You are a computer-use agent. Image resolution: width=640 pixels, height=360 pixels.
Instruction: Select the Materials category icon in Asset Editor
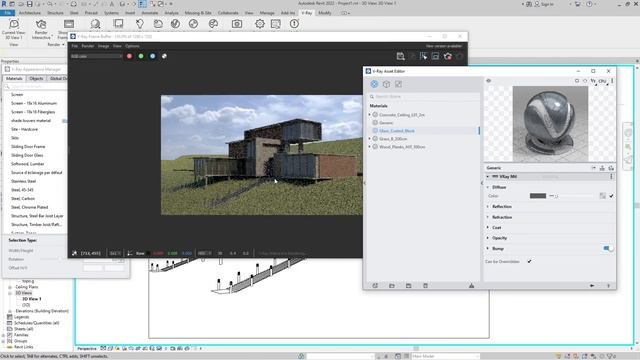(x=374, y=84)
